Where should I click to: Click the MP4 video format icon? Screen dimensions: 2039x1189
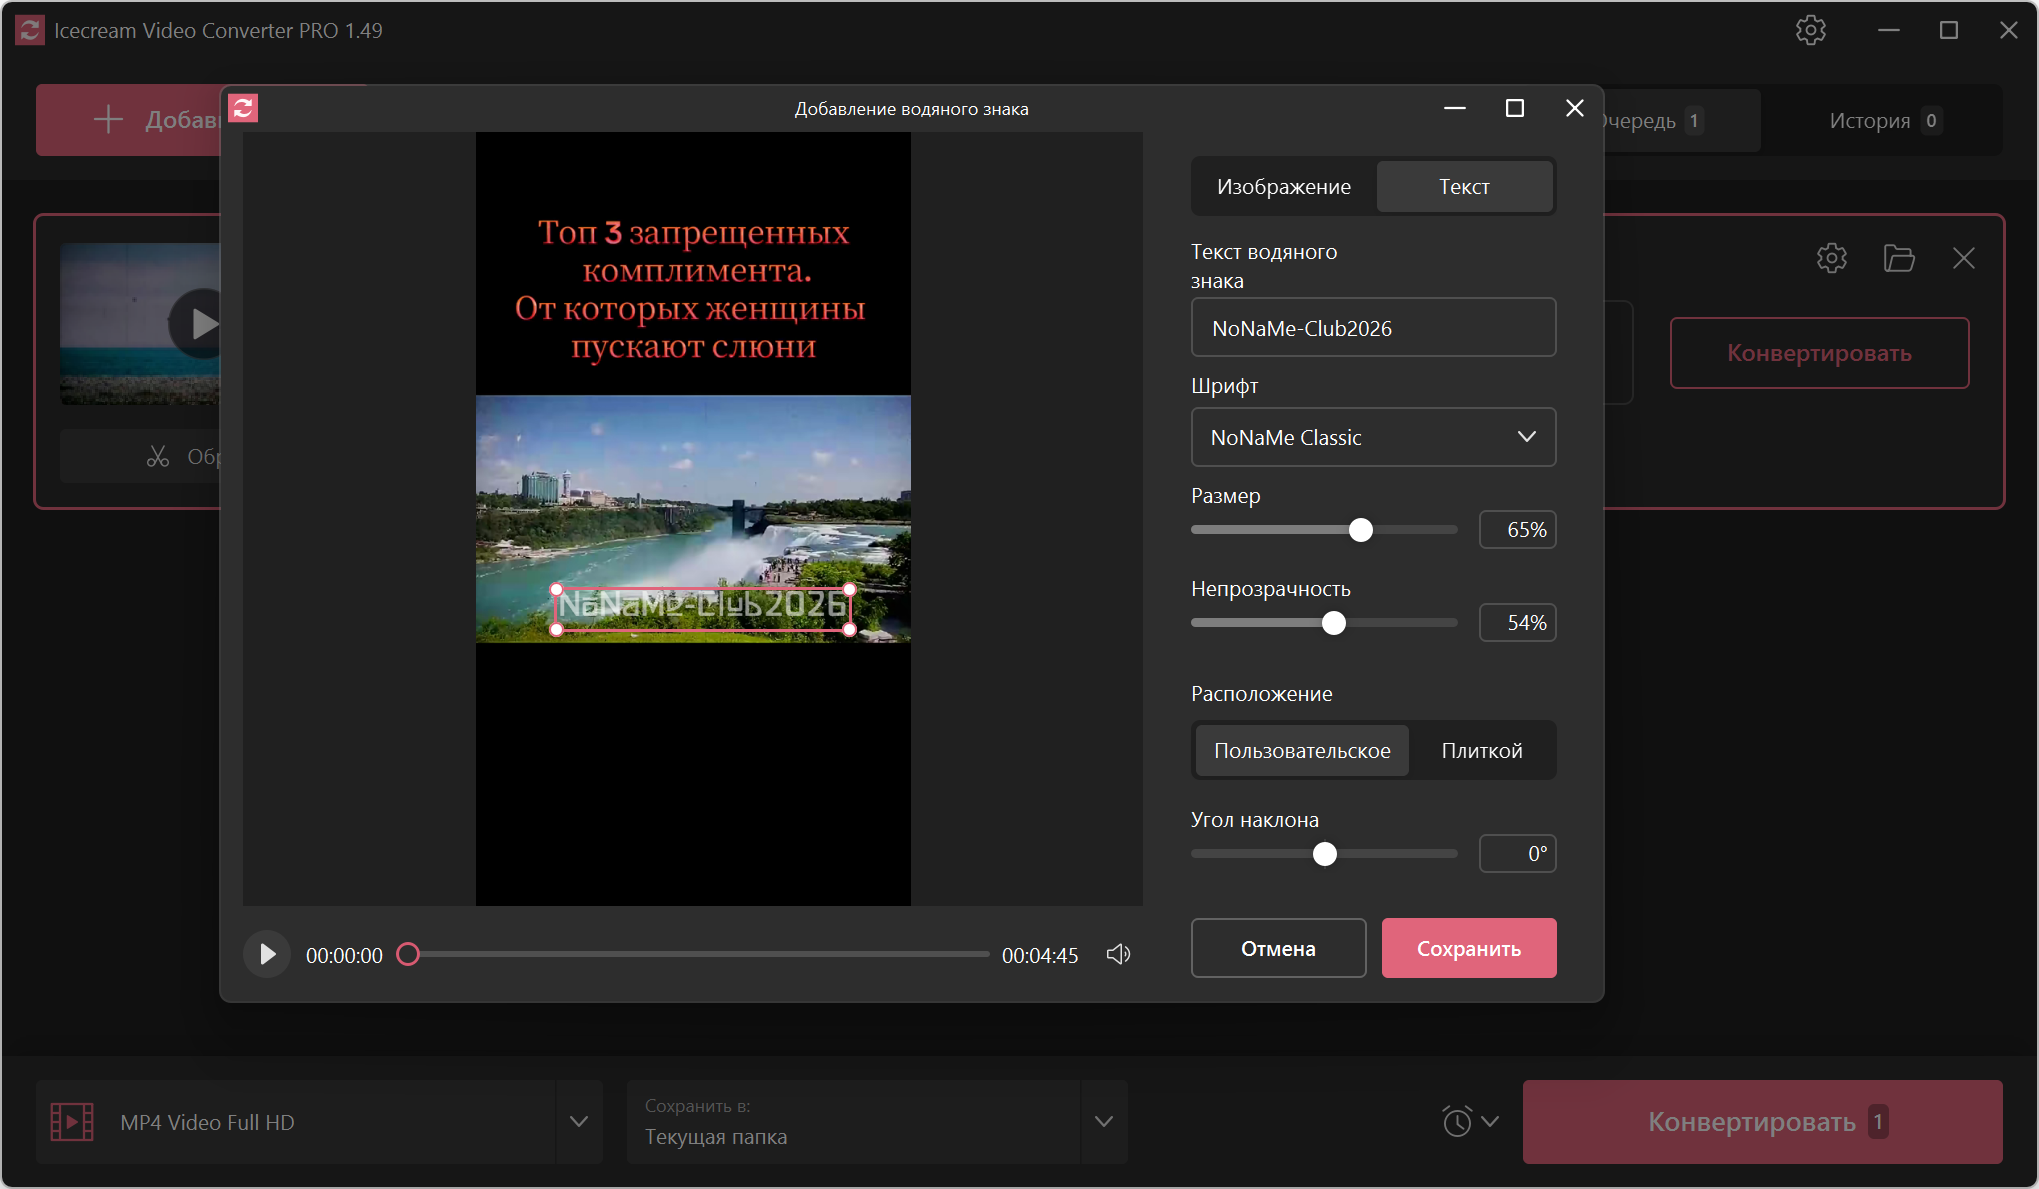pos(72,1122)
